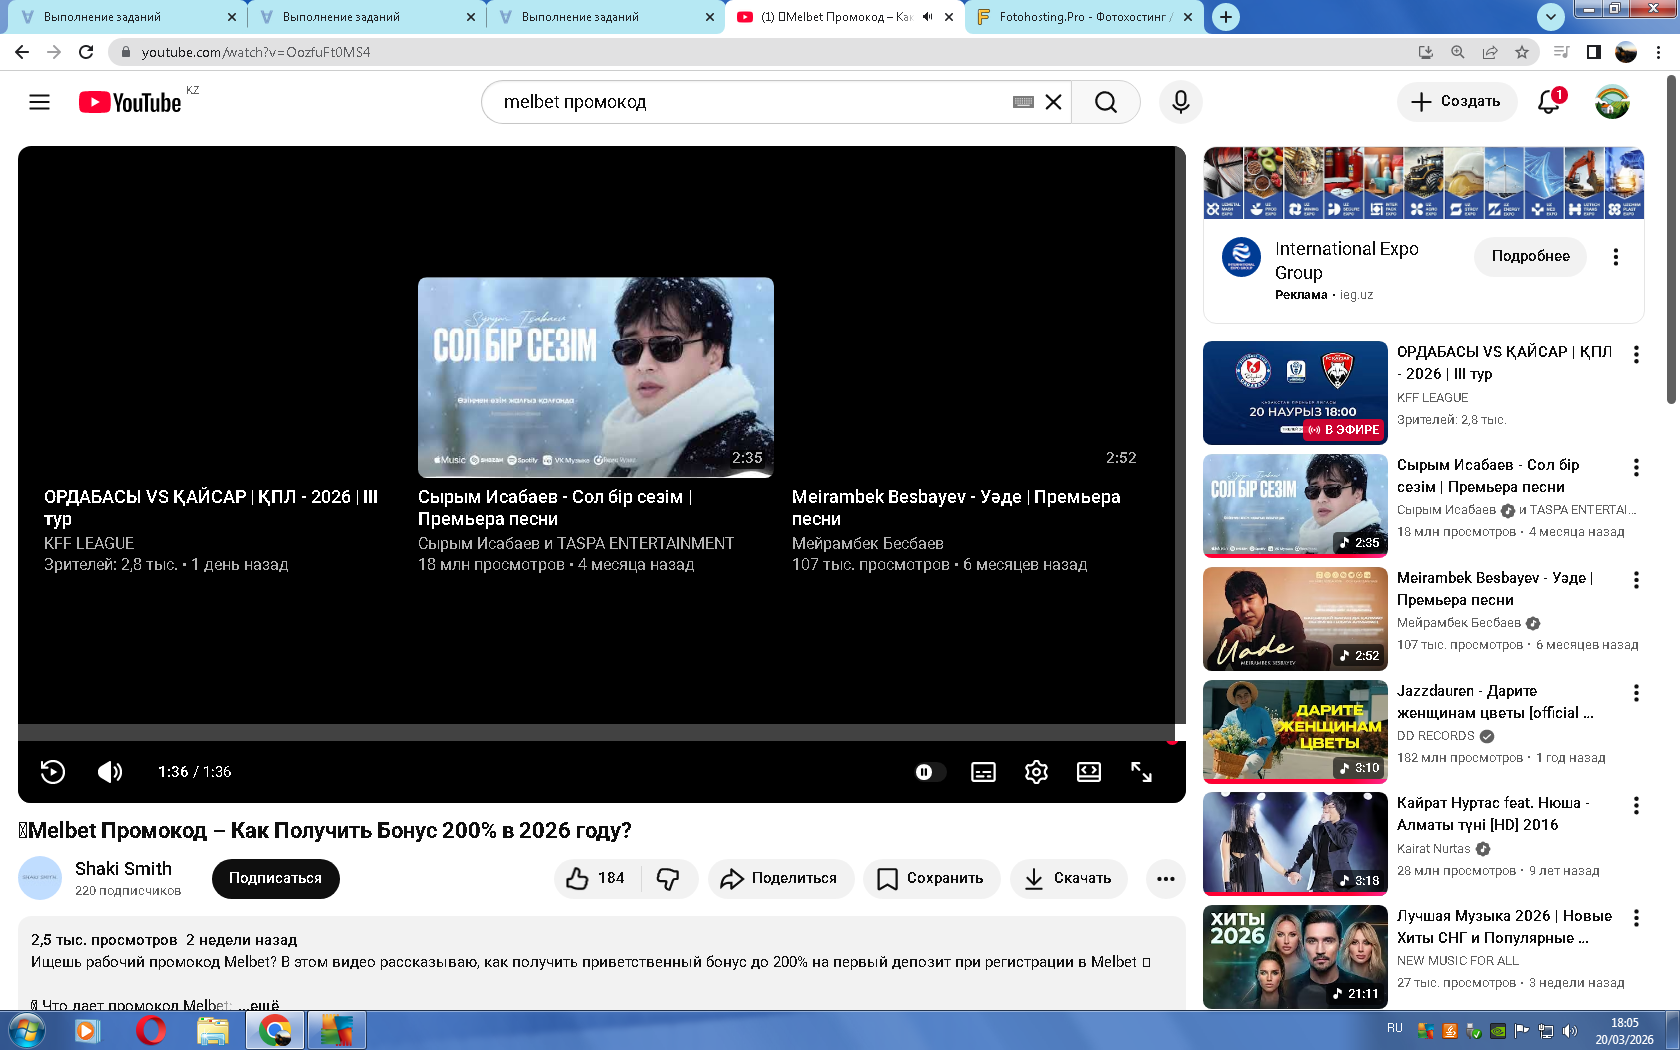
Task: Open Сол бір сезім end-screen thumbnail
Action: pyautogui.click(x=596, y=377)
